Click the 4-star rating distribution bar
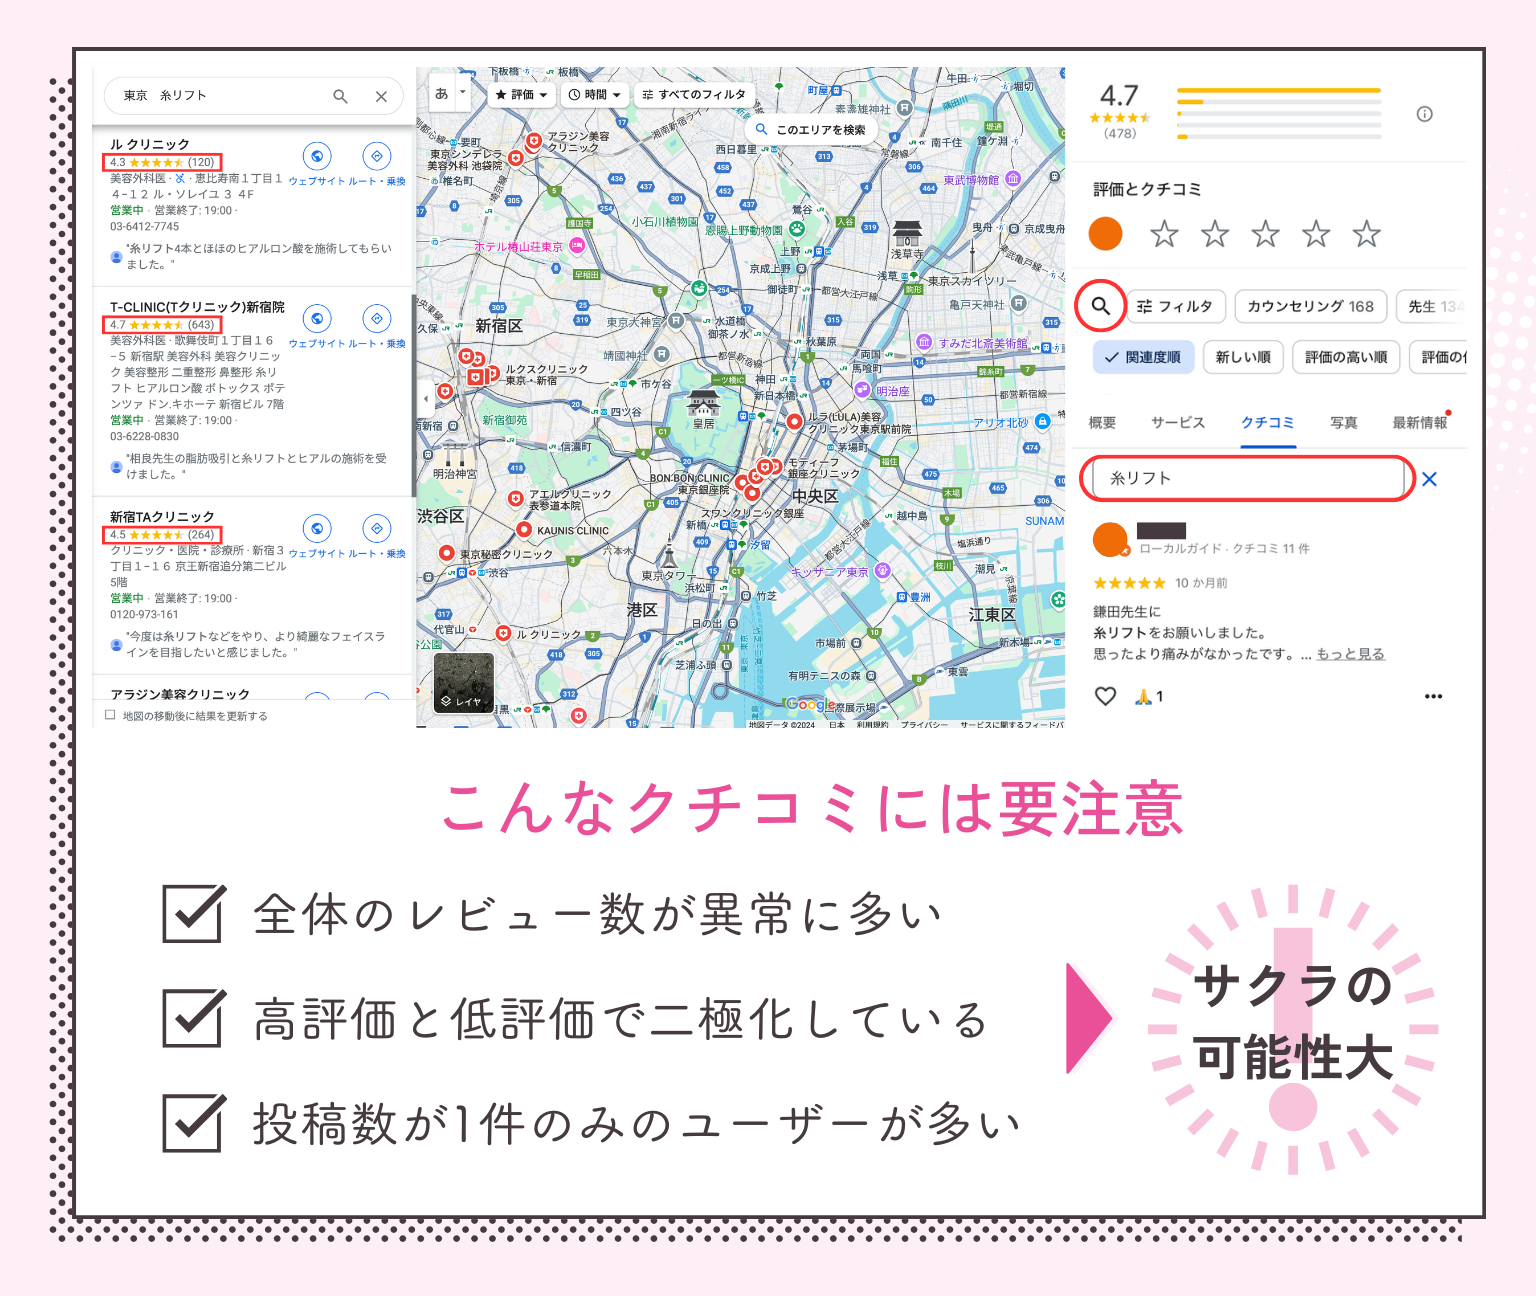 (1279, 102)
